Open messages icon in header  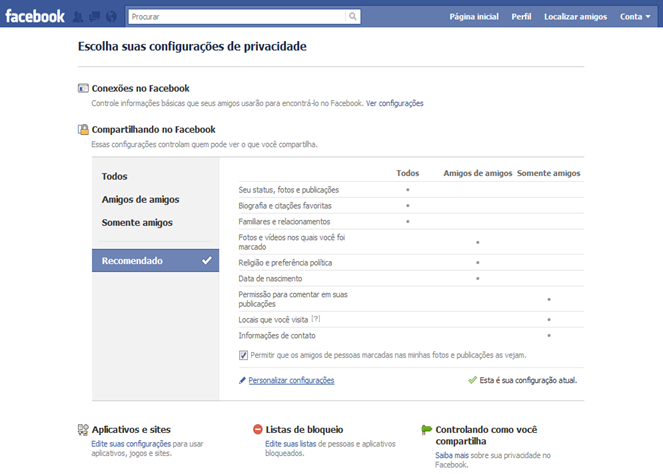tap(95, 17)
